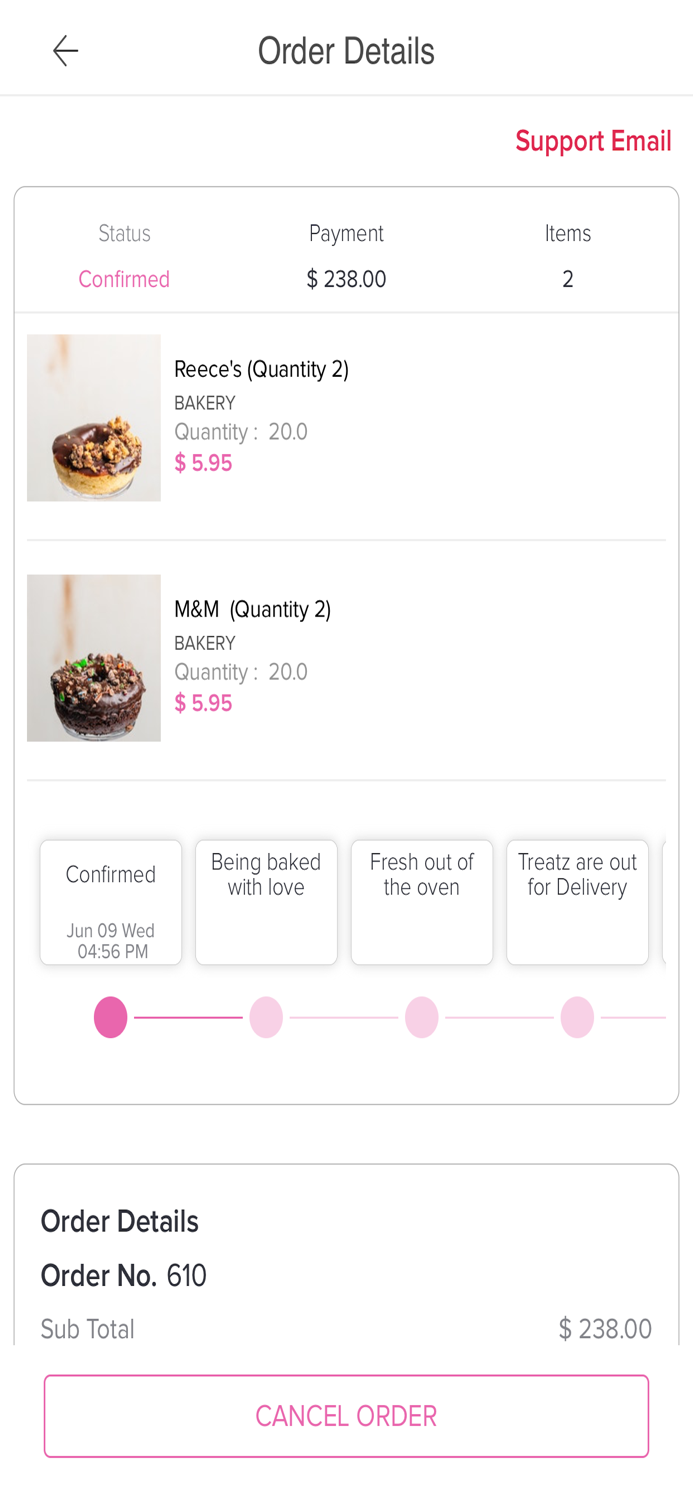
Task: Tap the Sub Total row
Action: (346, 1329)
